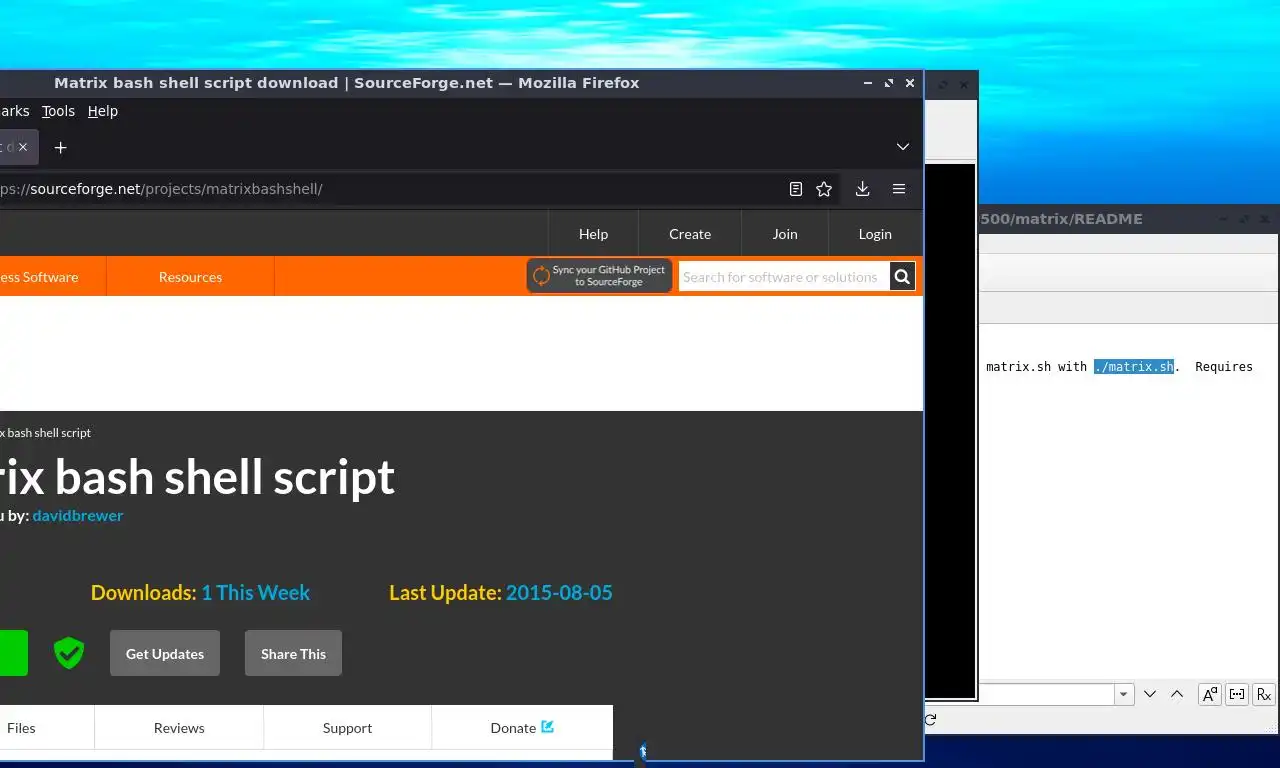Open the Help menu in Firefox
Image resolution: width=1280 pixels, height=768 pixels.
point(103,111)
